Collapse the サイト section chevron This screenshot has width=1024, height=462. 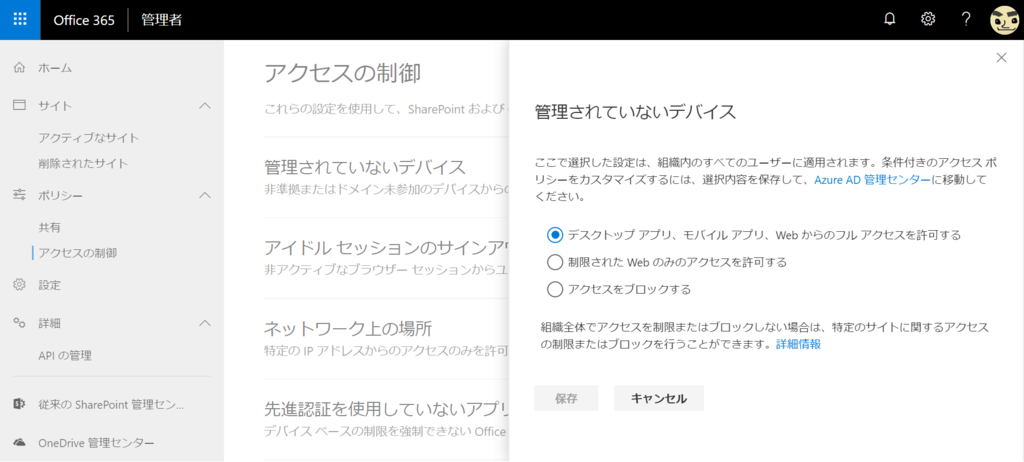205,105
